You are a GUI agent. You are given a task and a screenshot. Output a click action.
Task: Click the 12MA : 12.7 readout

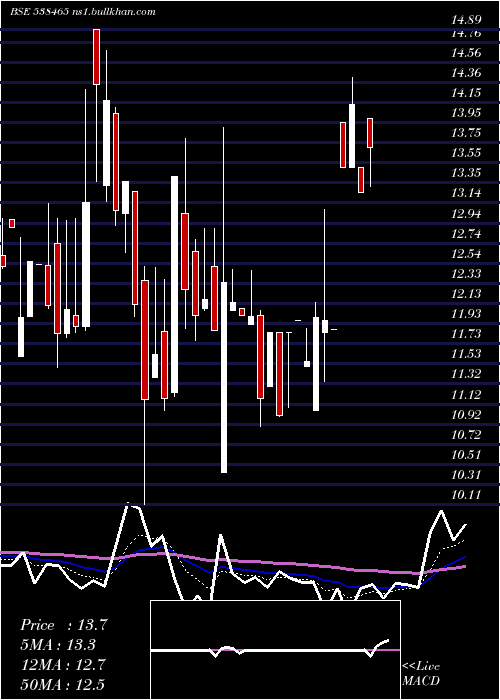63,665
